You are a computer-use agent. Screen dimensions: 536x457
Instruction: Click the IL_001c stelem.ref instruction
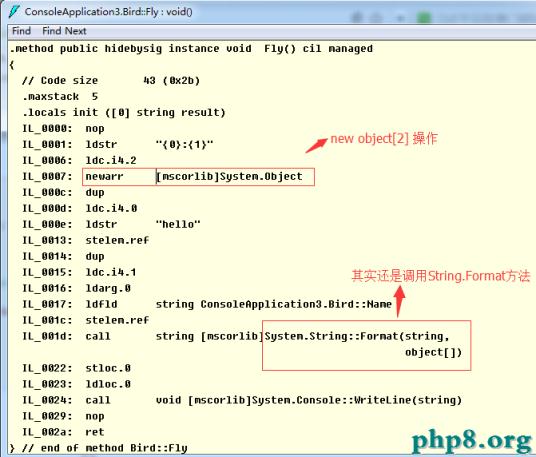click(x=85, y=320)
